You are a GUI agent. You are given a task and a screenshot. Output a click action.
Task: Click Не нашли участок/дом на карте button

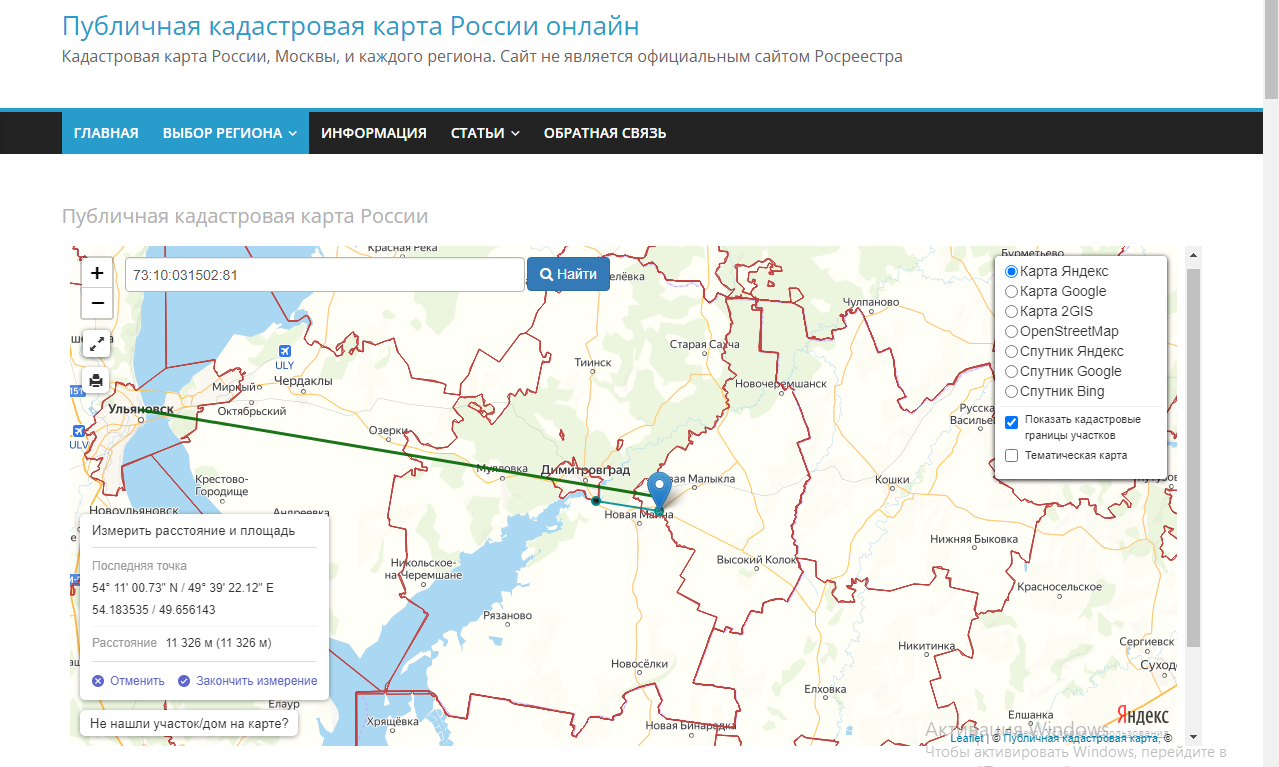[189, 723]
